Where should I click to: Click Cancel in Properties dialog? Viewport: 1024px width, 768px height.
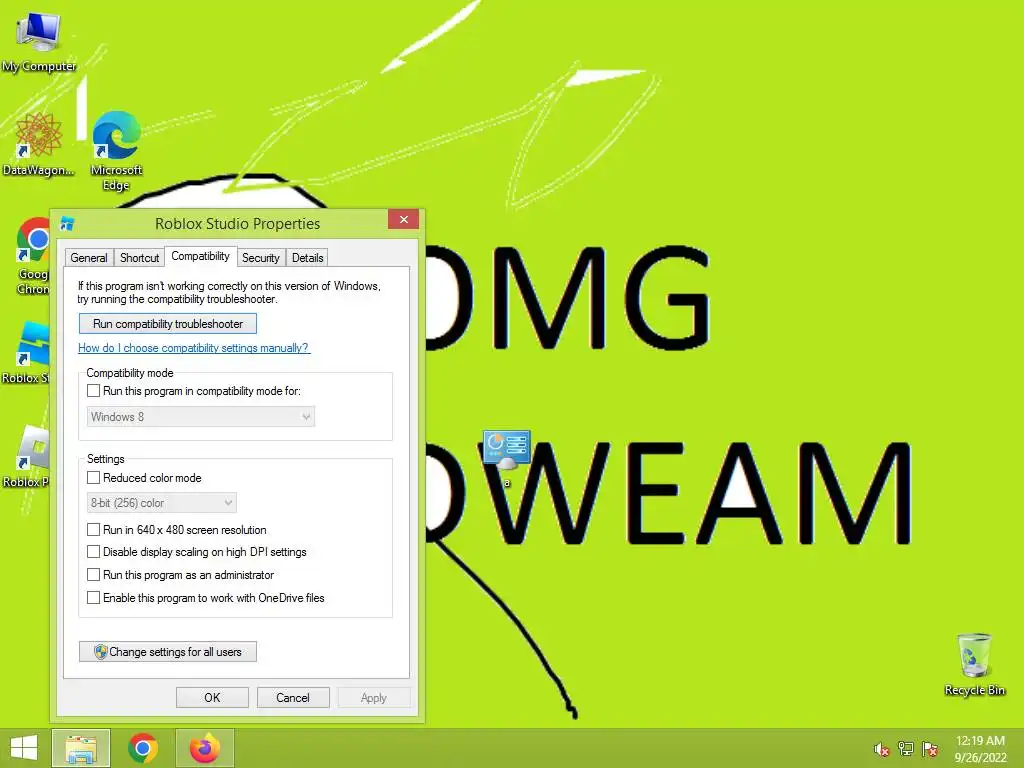[x=293, y=697]
